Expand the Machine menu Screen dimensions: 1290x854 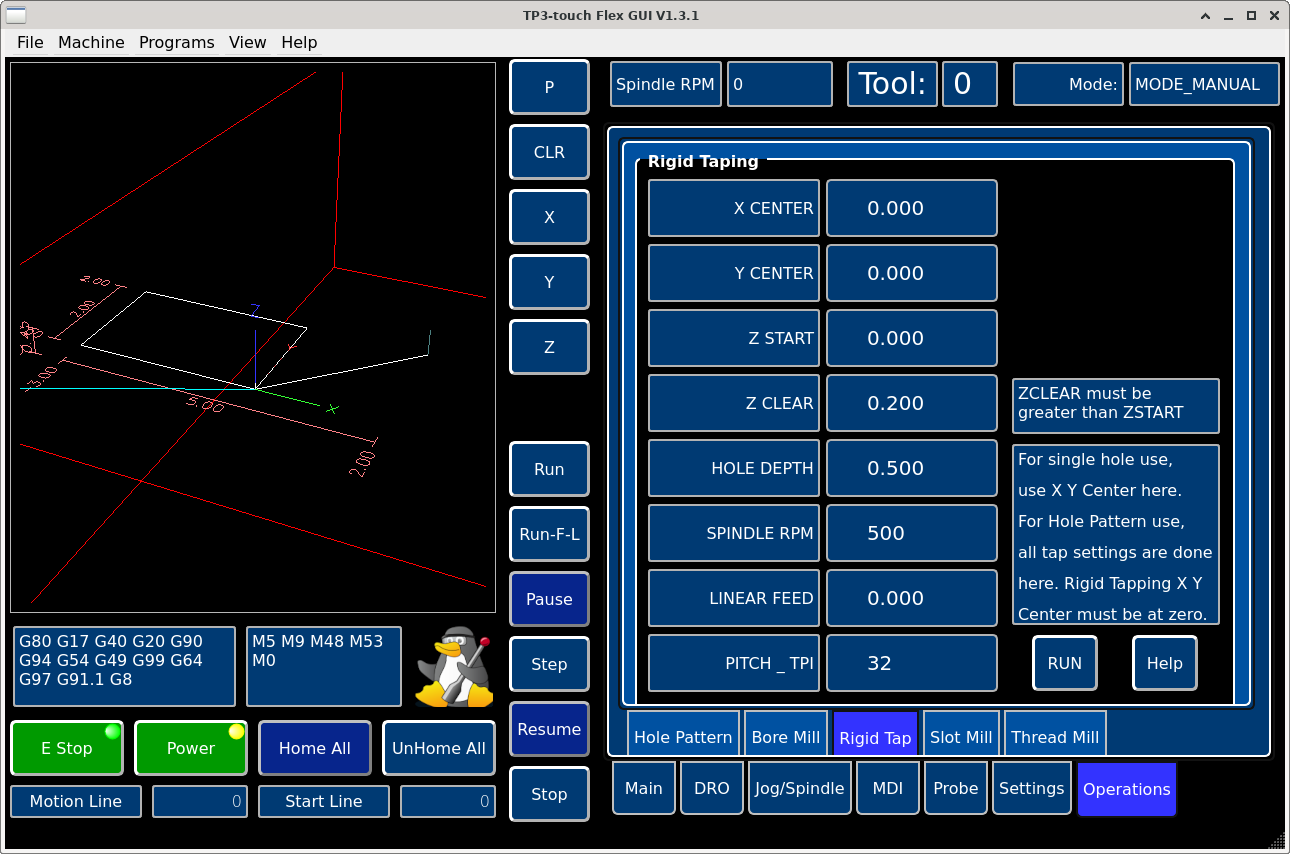tap(91, 42)
